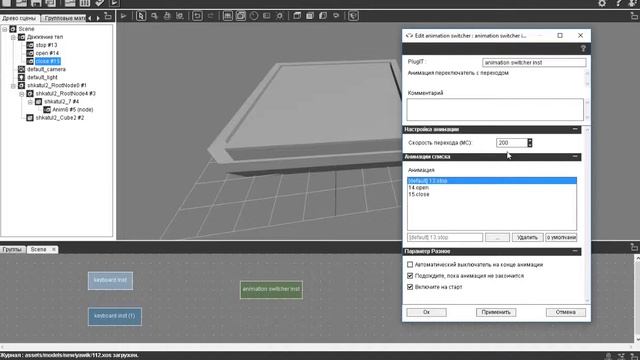Click the icon beside shkatul2_Cube2 #2
The height and width of the screenshot is (360, 640).
(x=30, y=118)
